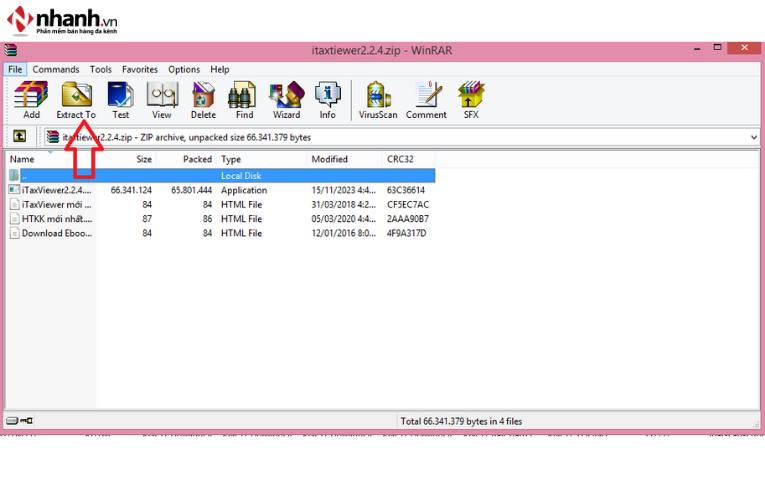Image resolution: width=765 pixels, height=478 pixels.
Task: Open the Options menu
Action: tap(184, 69)
